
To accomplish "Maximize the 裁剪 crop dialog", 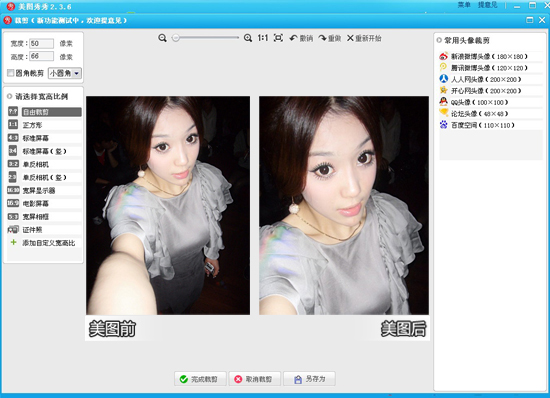I will pos(530,20).
